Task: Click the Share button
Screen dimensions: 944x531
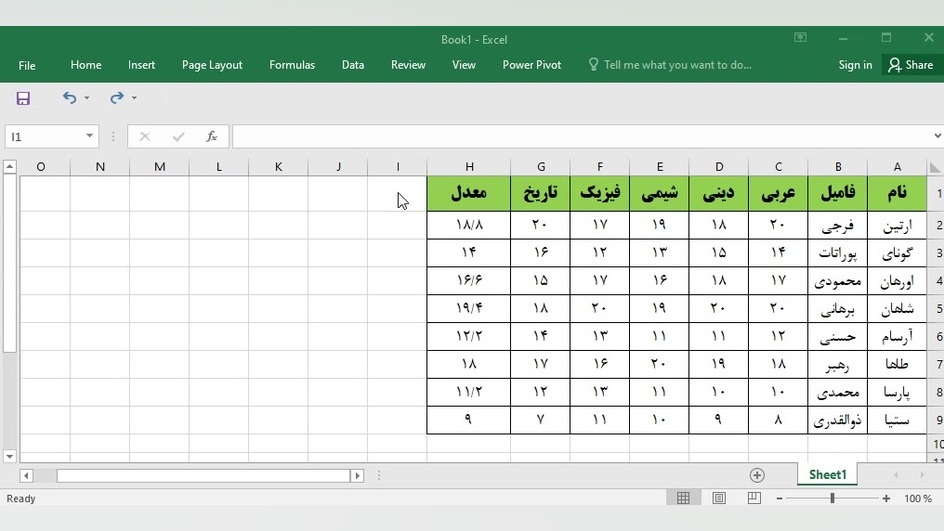Action: 911,65
